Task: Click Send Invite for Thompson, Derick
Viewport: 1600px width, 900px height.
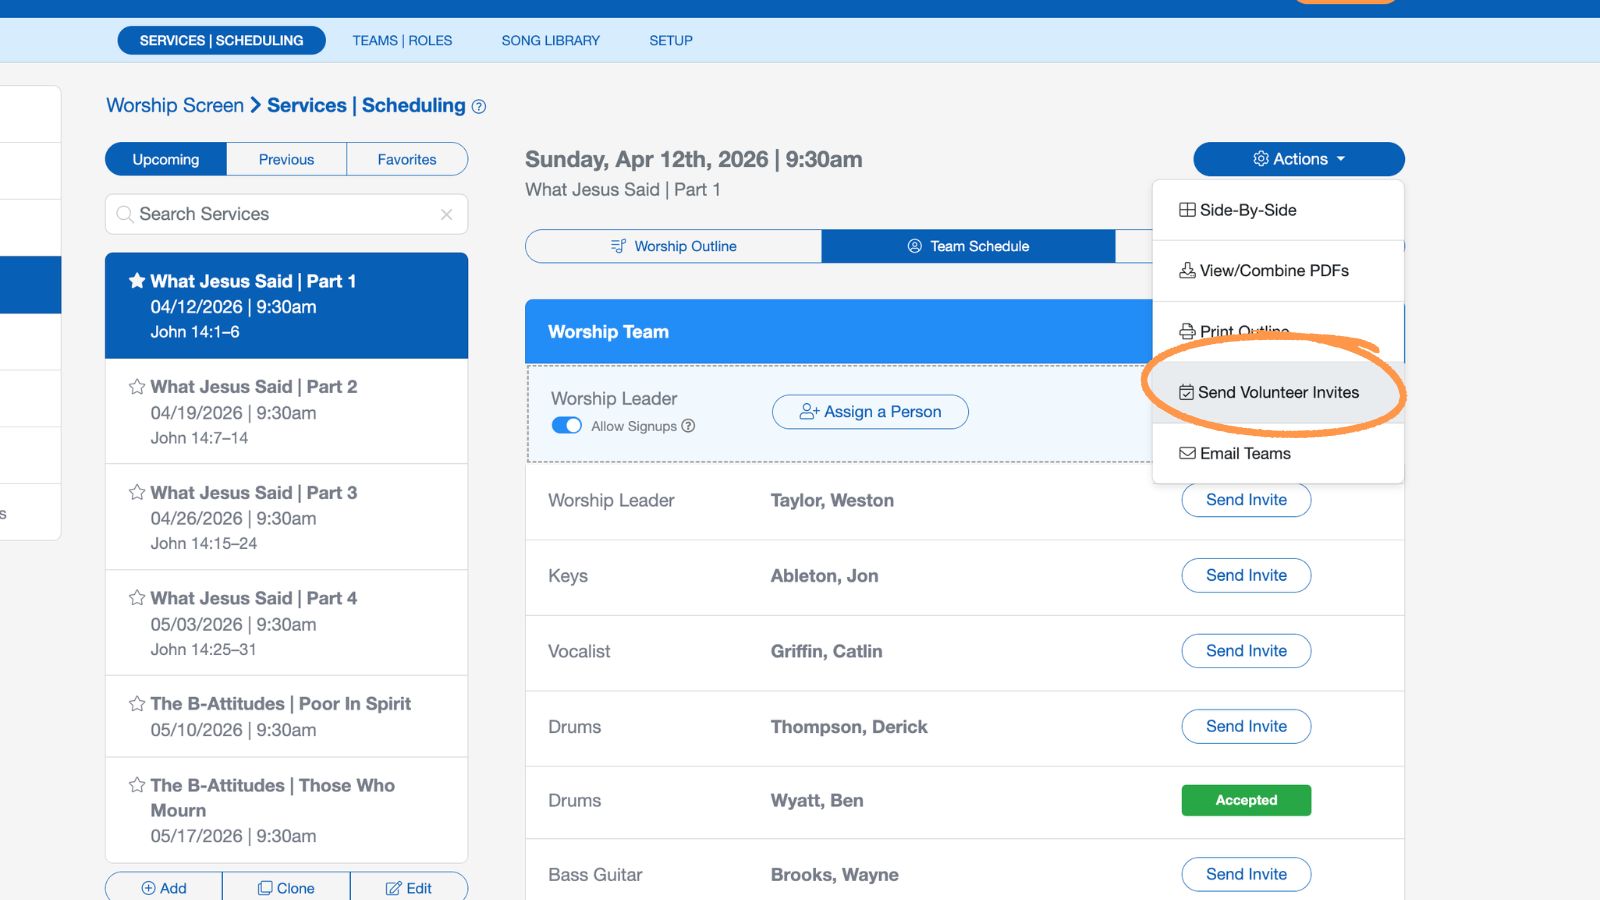Action: click(x=1246, y=726)
